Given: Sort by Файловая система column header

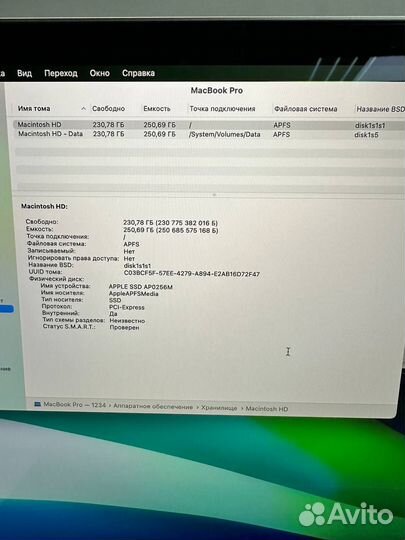Looking at the screenshot, I should (x=305, y=109).
